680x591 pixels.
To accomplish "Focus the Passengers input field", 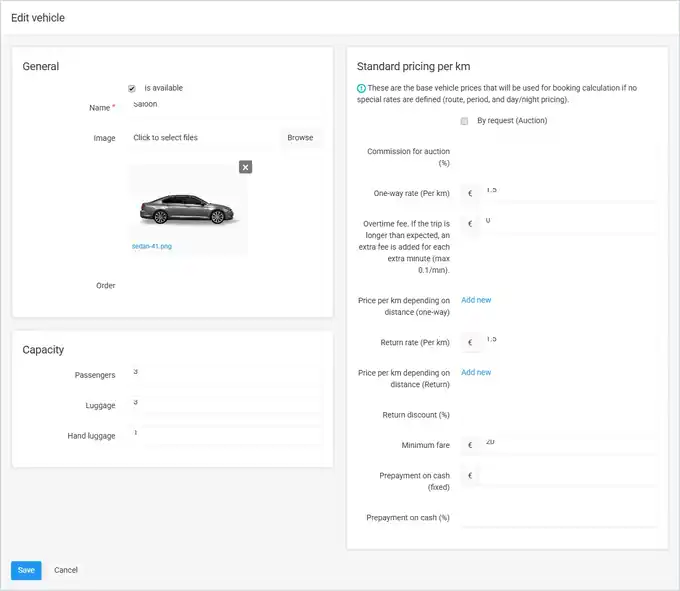I will coord(226,375).
